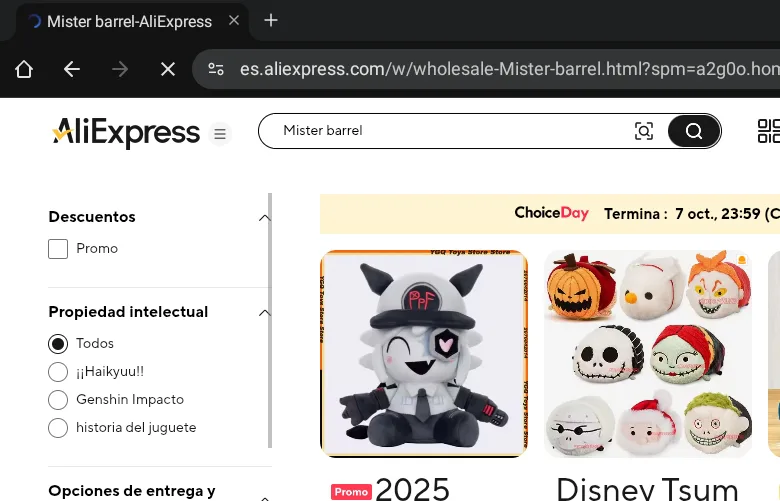Navigate back to previous page
This screenshot has width=780, height=501.
tap(72, 69)
